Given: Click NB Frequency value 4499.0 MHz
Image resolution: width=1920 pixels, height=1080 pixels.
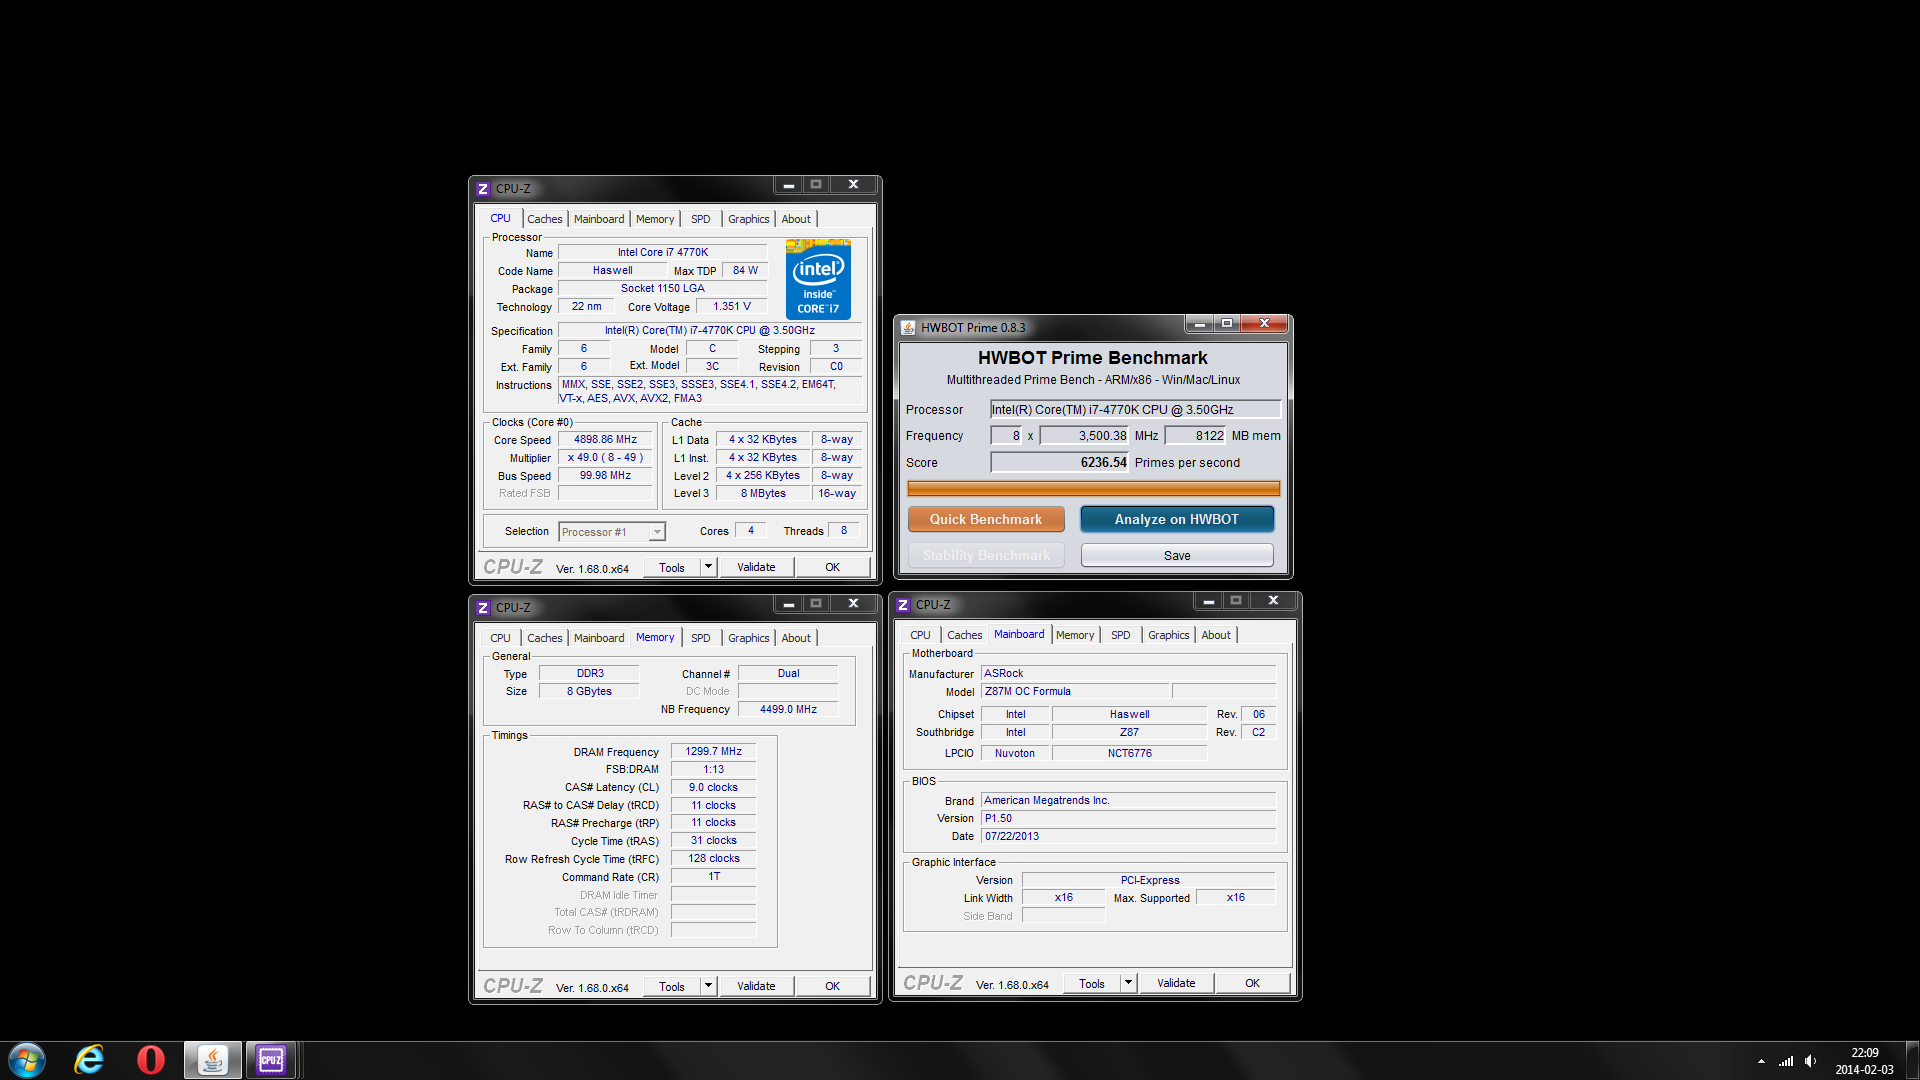Looking at the screenshot, I should [787, 709].
